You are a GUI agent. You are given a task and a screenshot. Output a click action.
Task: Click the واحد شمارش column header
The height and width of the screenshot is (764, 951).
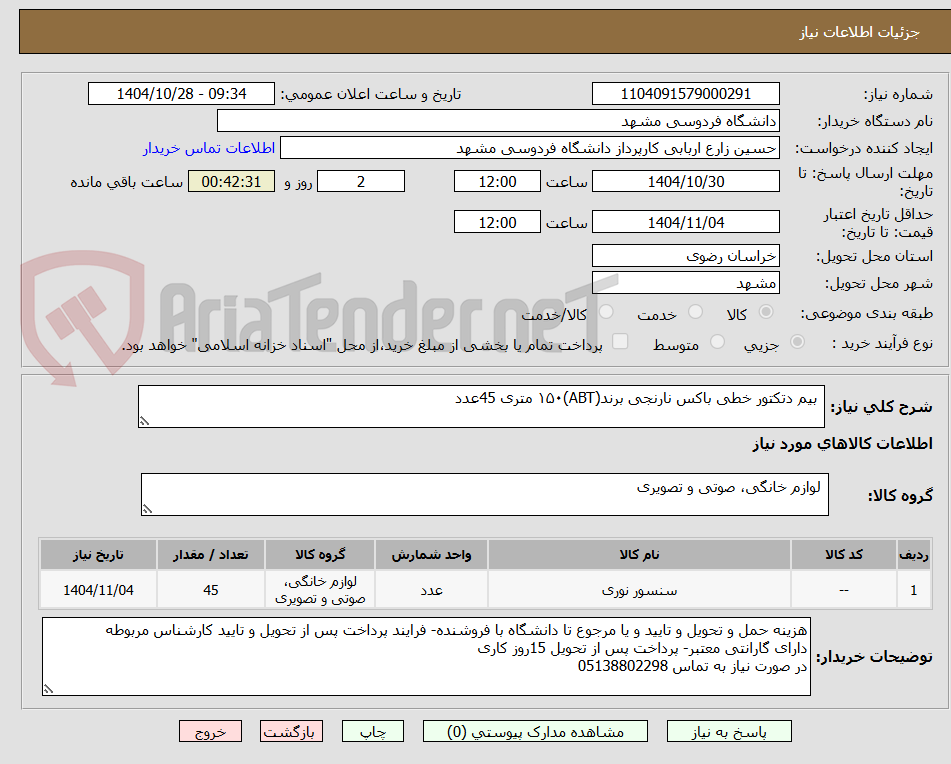coord(431,555)
